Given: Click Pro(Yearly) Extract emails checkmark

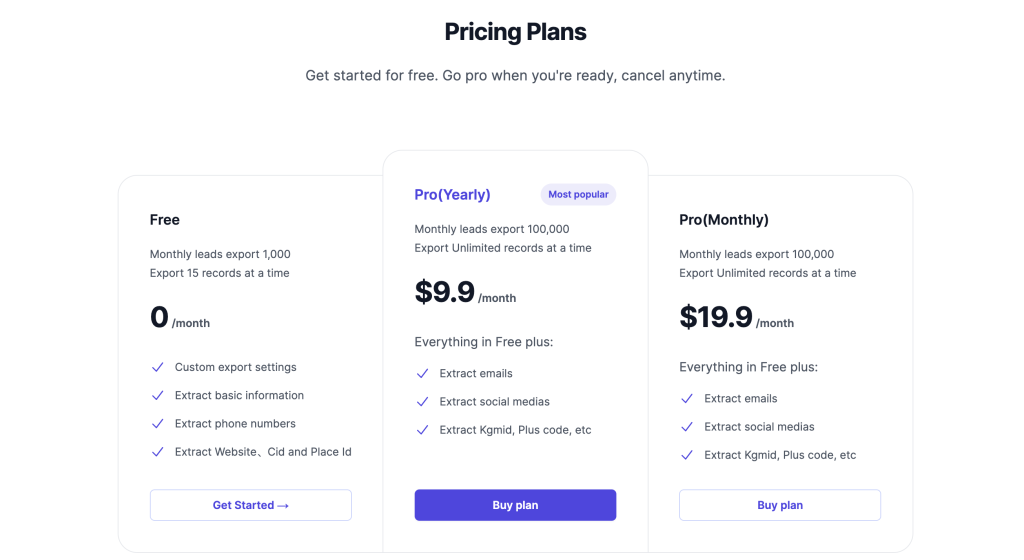Looking at the screenshot, I should click(422, 373).
